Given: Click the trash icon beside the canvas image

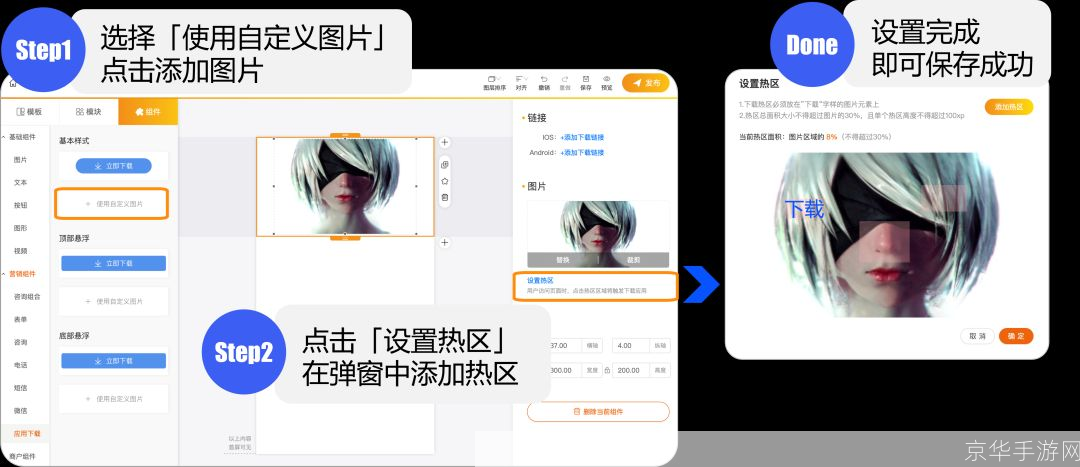Looking at the screenshot, I should point(445,198).
